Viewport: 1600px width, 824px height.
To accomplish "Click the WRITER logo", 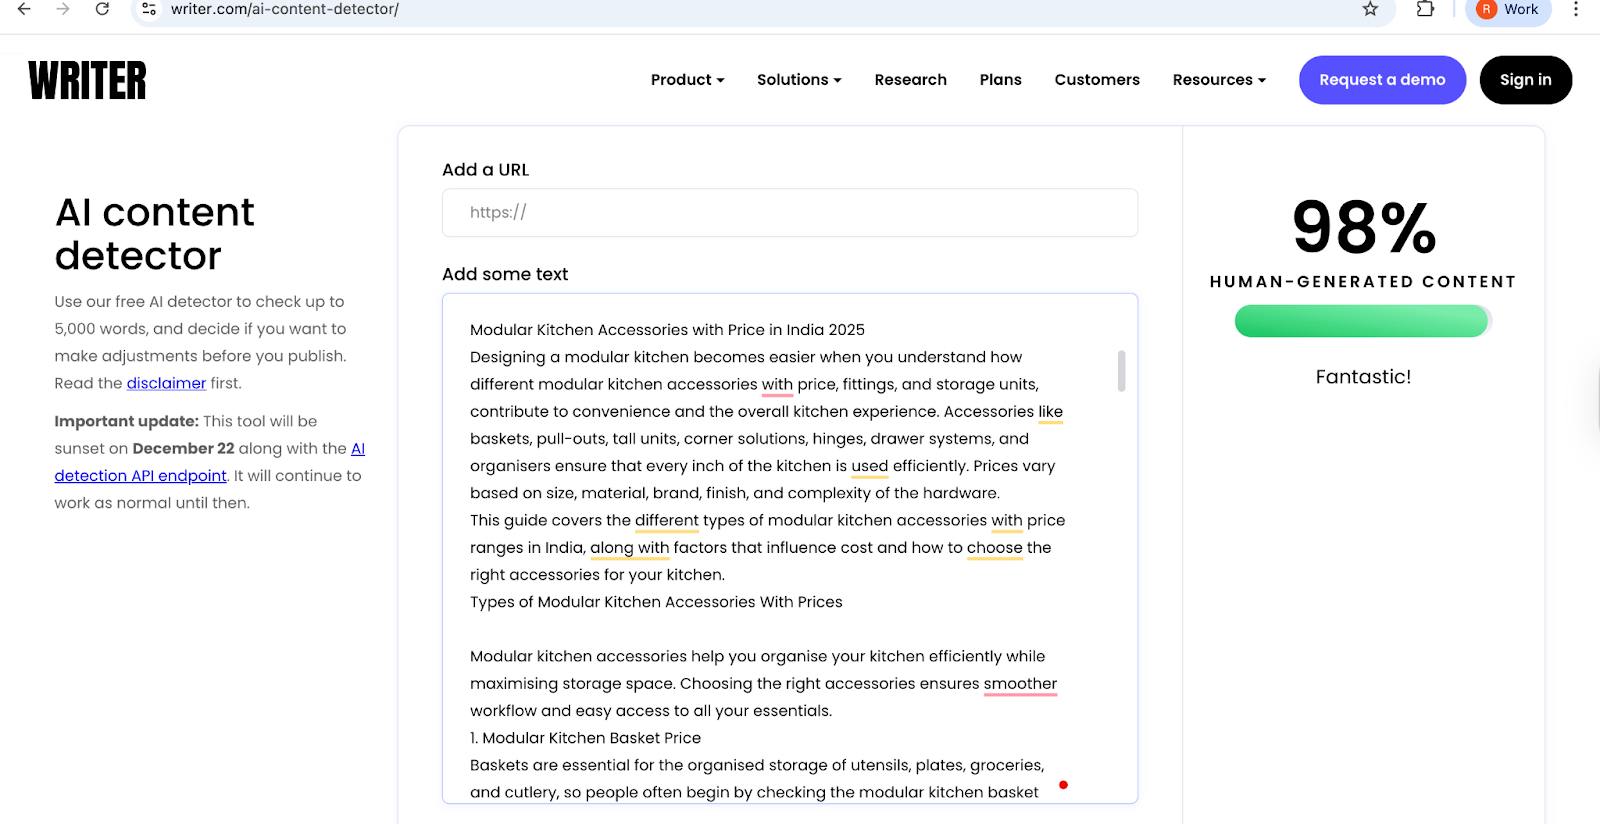I will point(87,80).
